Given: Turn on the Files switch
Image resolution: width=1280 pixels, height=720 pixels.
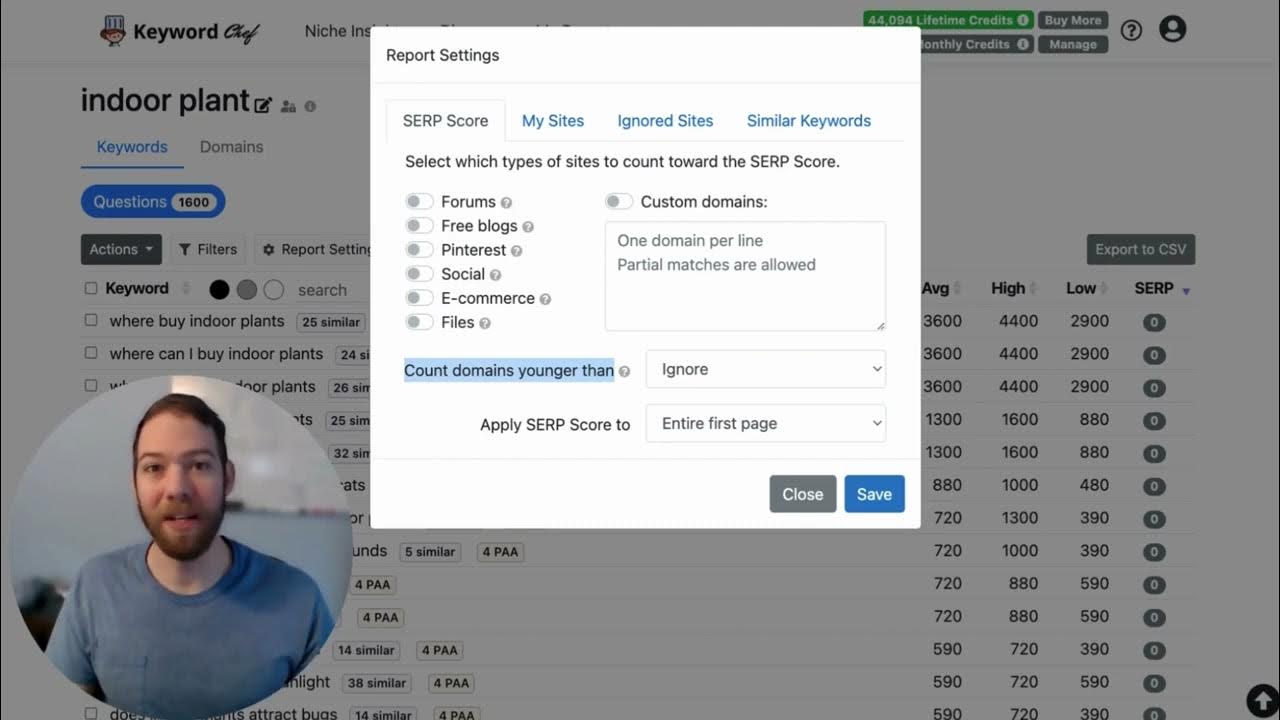Looking at the screenshot, I should pyautogui.click(x=419, y=322).
